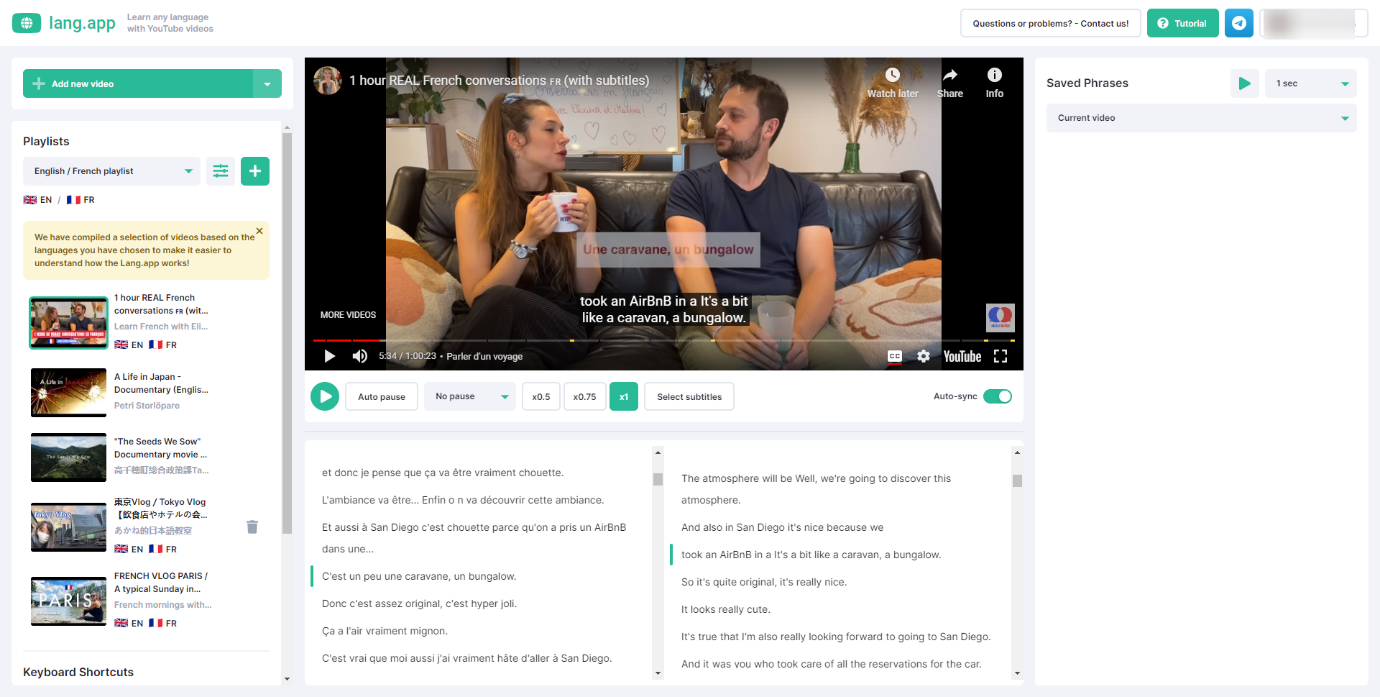1380x697 pixels.
Task: Play saved phrases with green play icon
Action: pyautogui.click(x=1244, y=83)
